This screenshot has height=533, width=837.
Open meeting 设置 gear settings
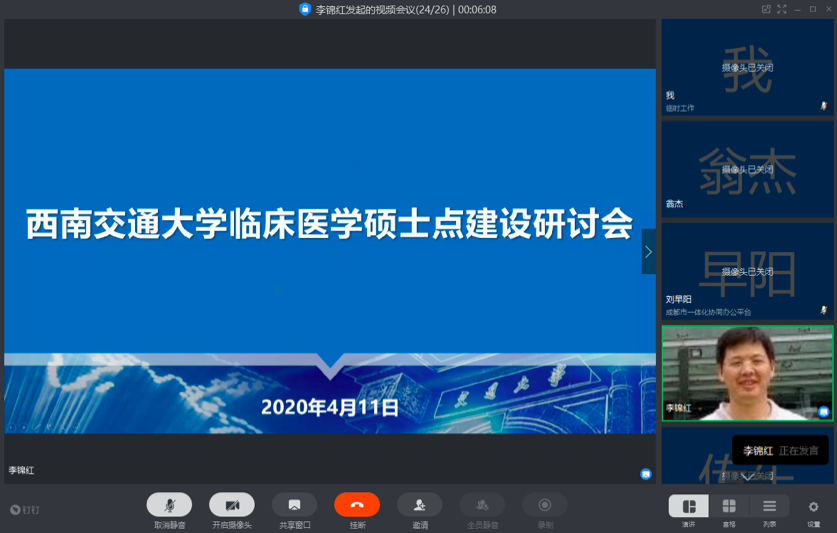(x=813, y=507)
